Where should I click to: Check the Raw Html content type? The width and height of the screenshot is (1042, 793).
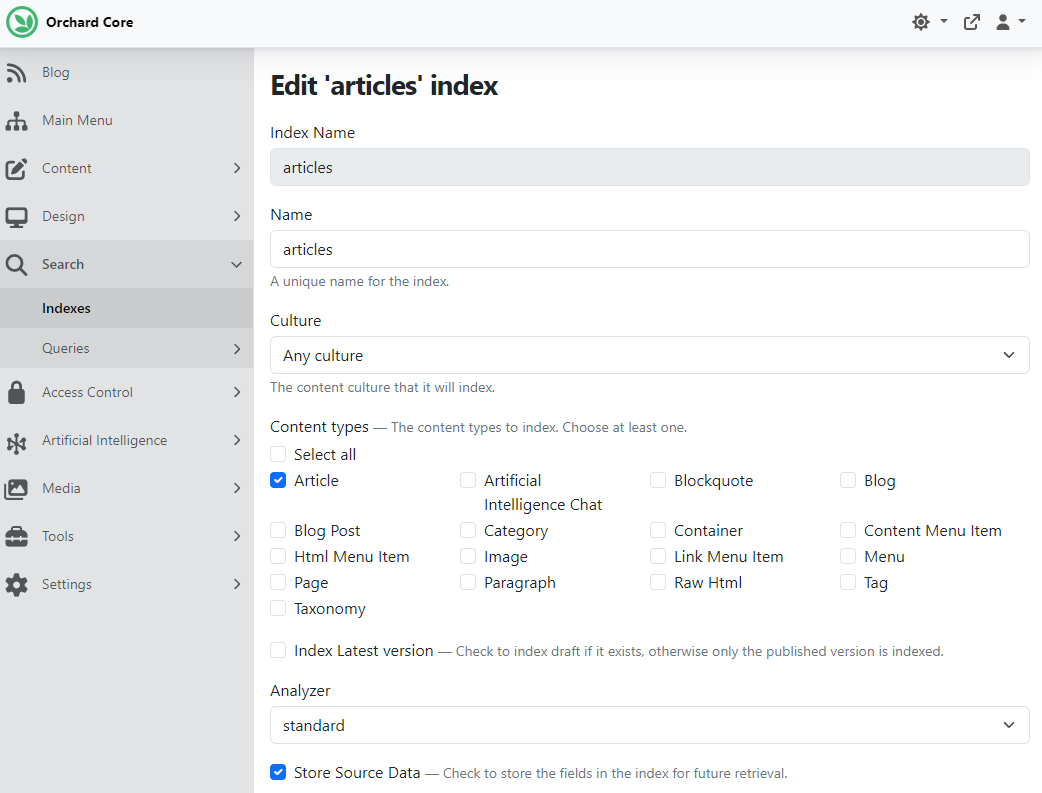[658, 582]
